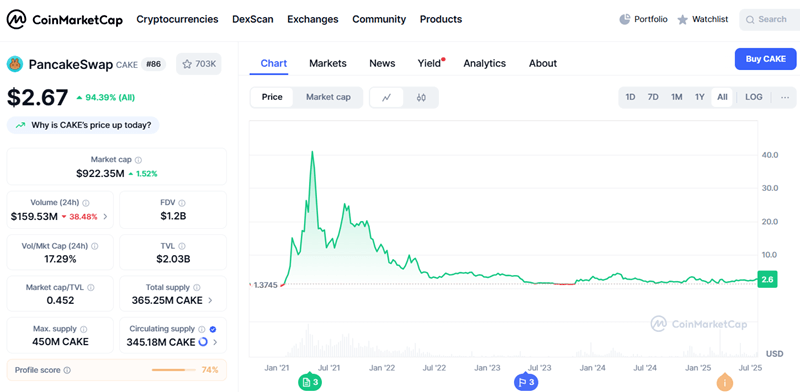Switch to the News tab
The width and height of the screenshot is (800, 392).
(382, 63)
